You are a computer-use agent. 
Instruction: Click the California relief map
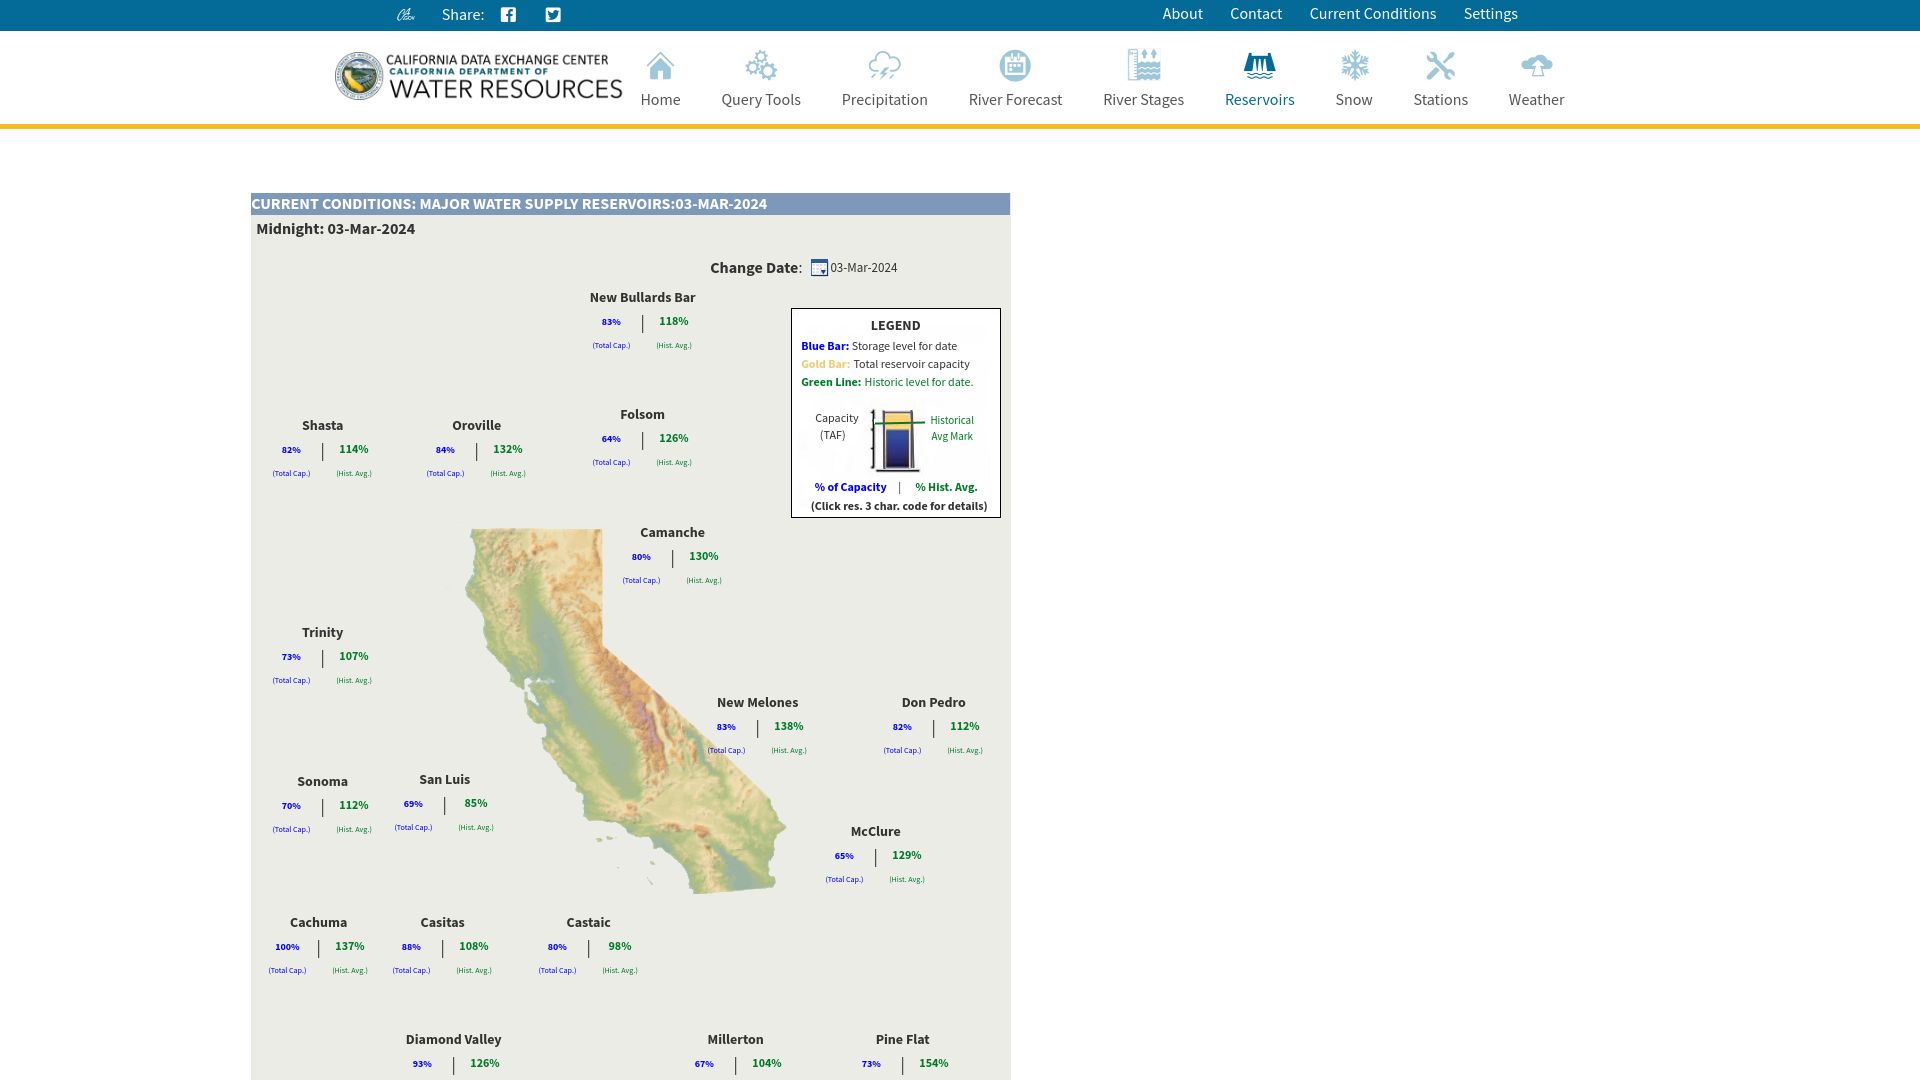click(x=627, y=711)
